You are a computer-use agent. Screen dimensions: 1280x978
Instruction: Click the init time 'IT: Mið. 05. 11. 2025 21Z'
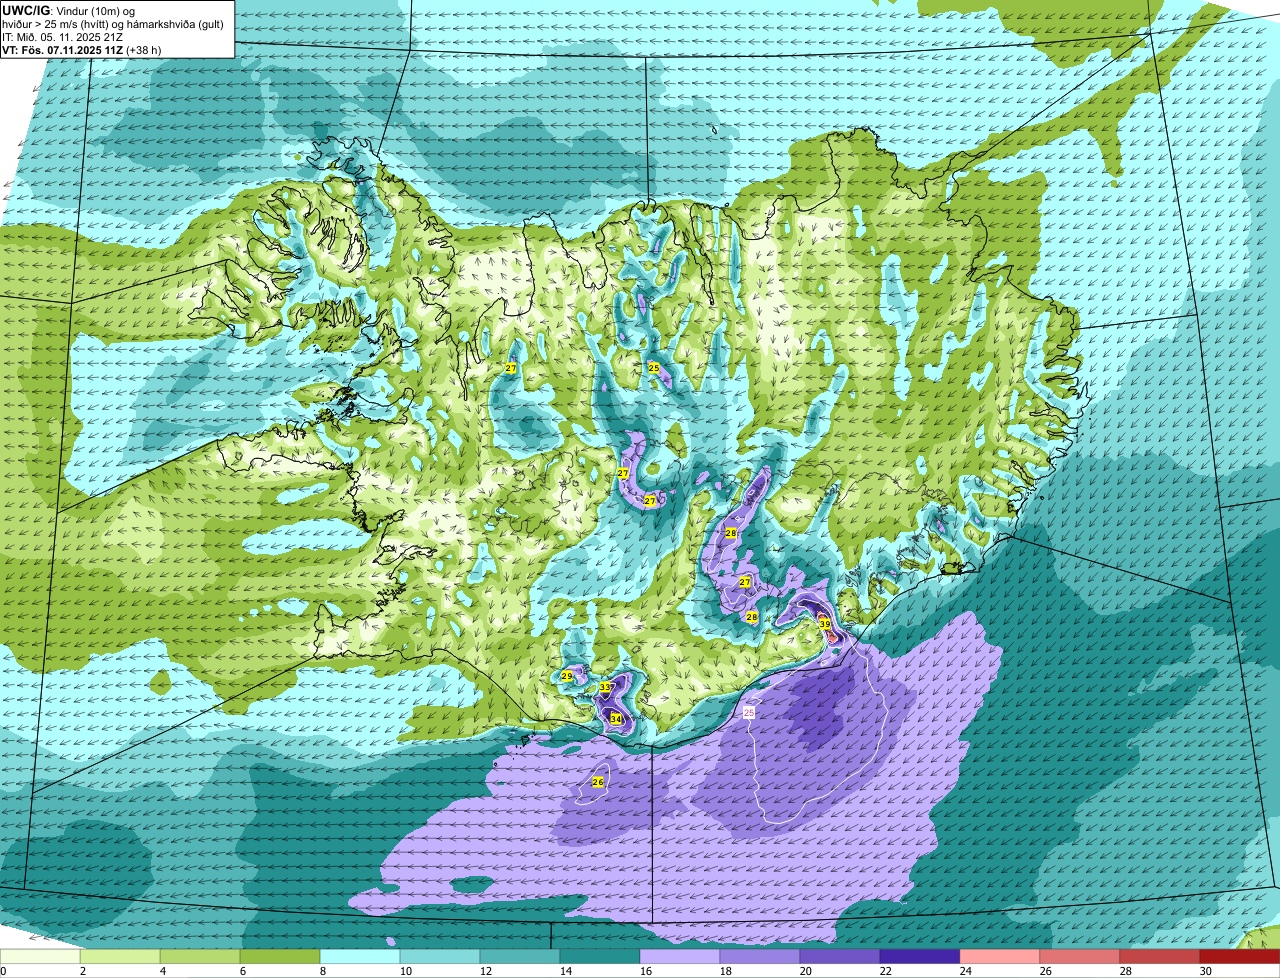coord(62,36)
